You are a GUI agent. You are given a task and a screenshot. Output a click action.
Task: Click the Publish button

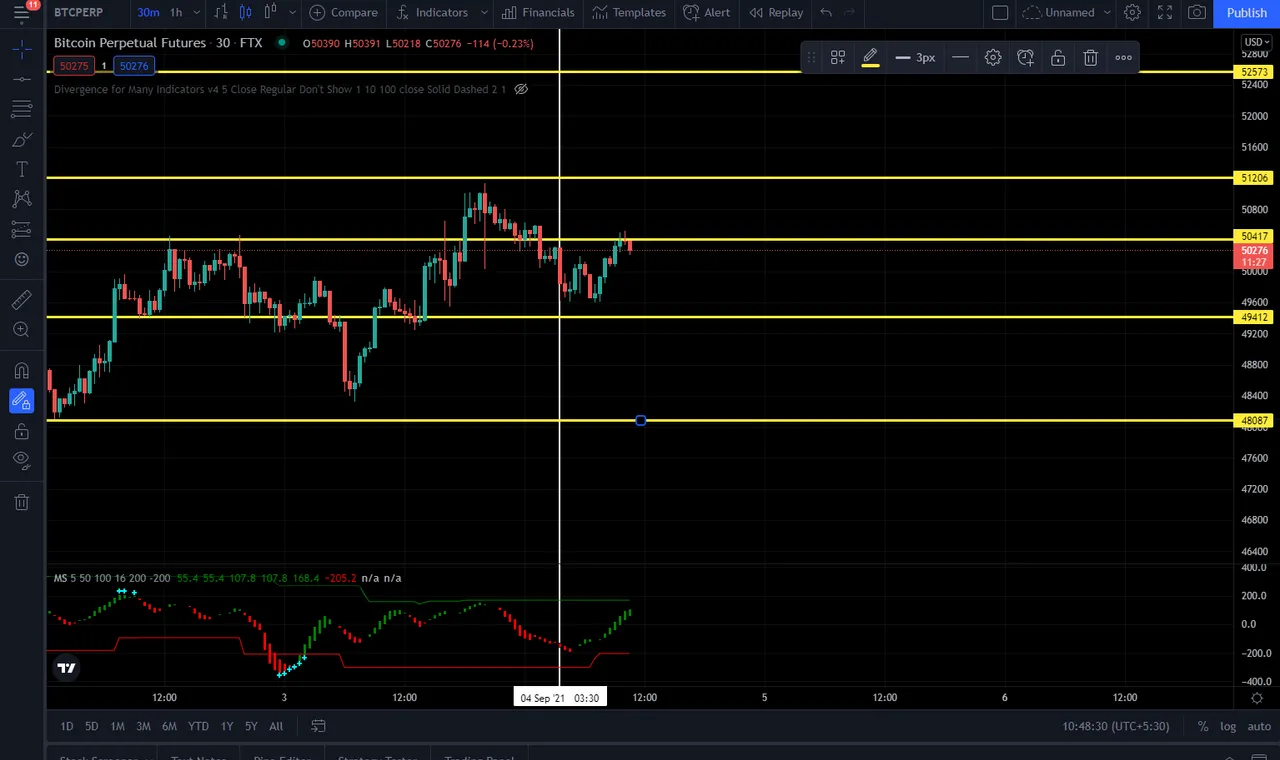pos(1246,13)
